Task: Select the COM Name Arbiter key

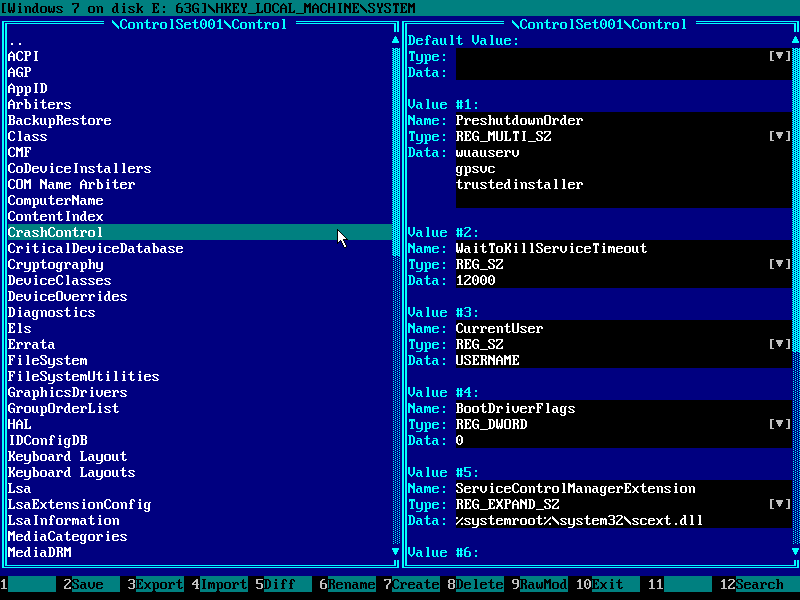Action: 199,184
